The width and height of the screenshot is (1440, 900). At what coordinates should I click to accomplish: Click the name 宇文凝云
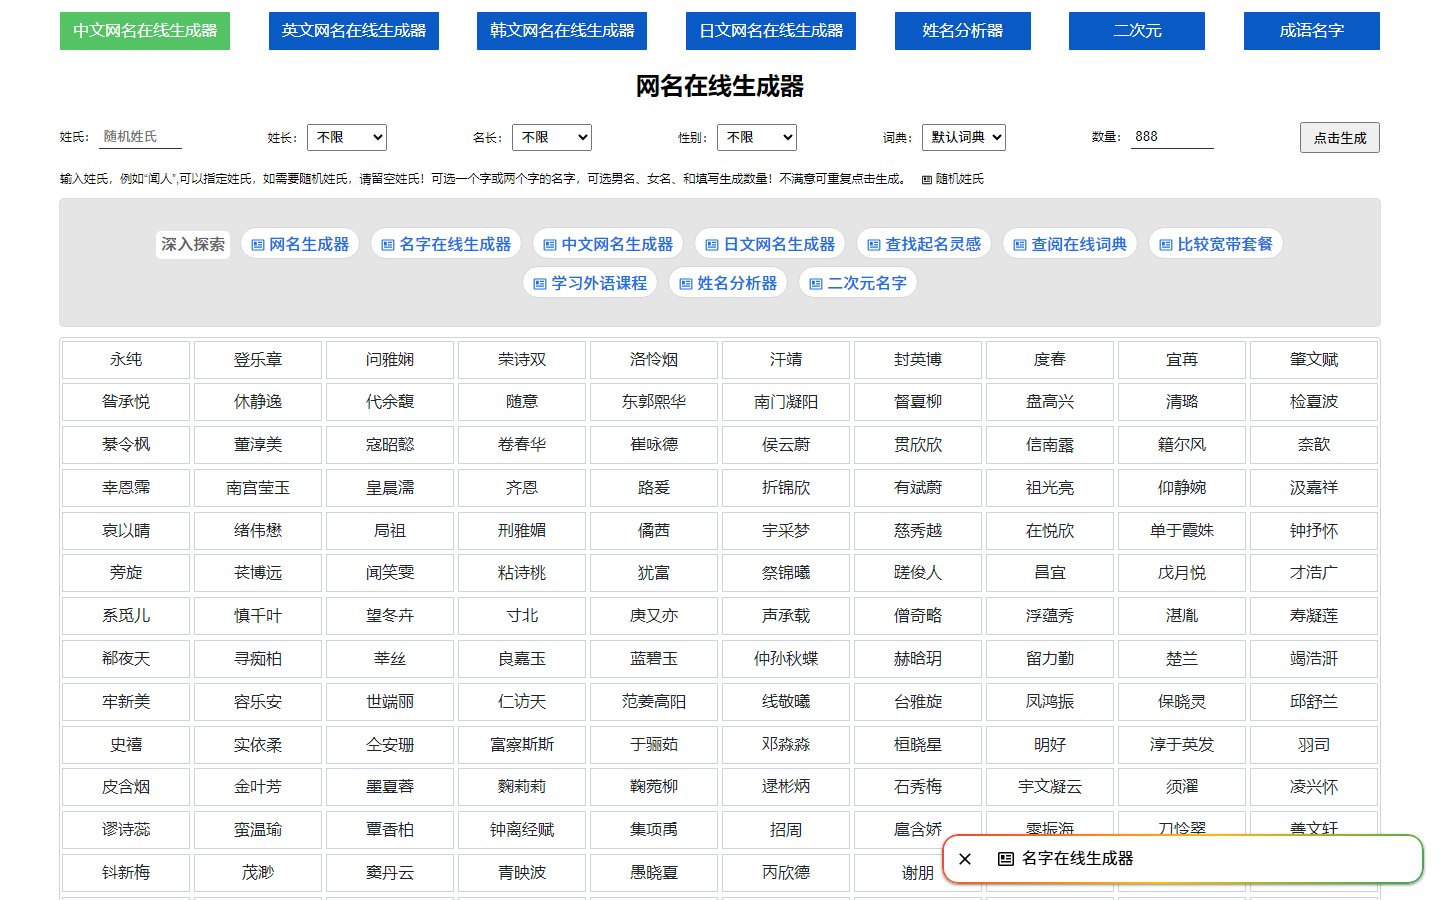(1050, 787)
